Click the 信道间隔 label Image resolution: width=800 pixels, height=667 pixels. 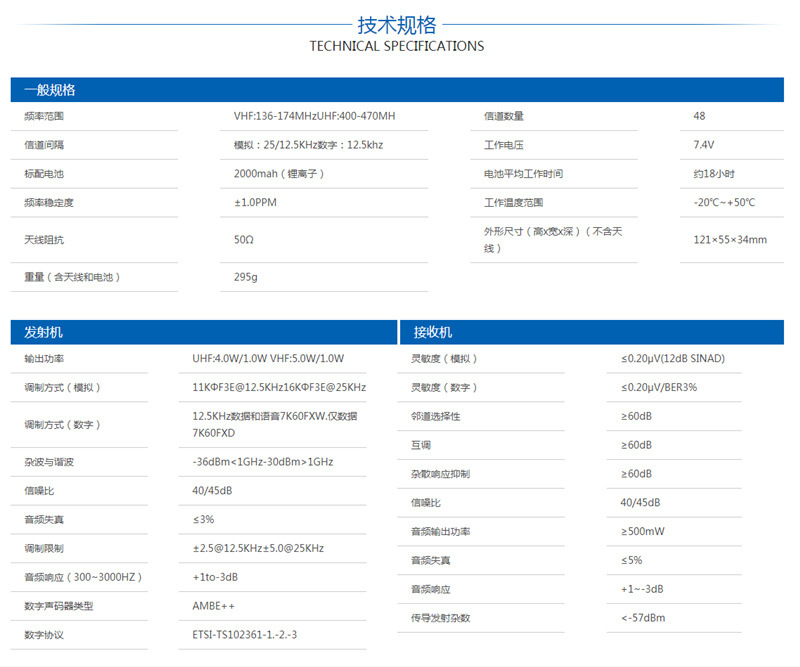click(x=44, y=145)
